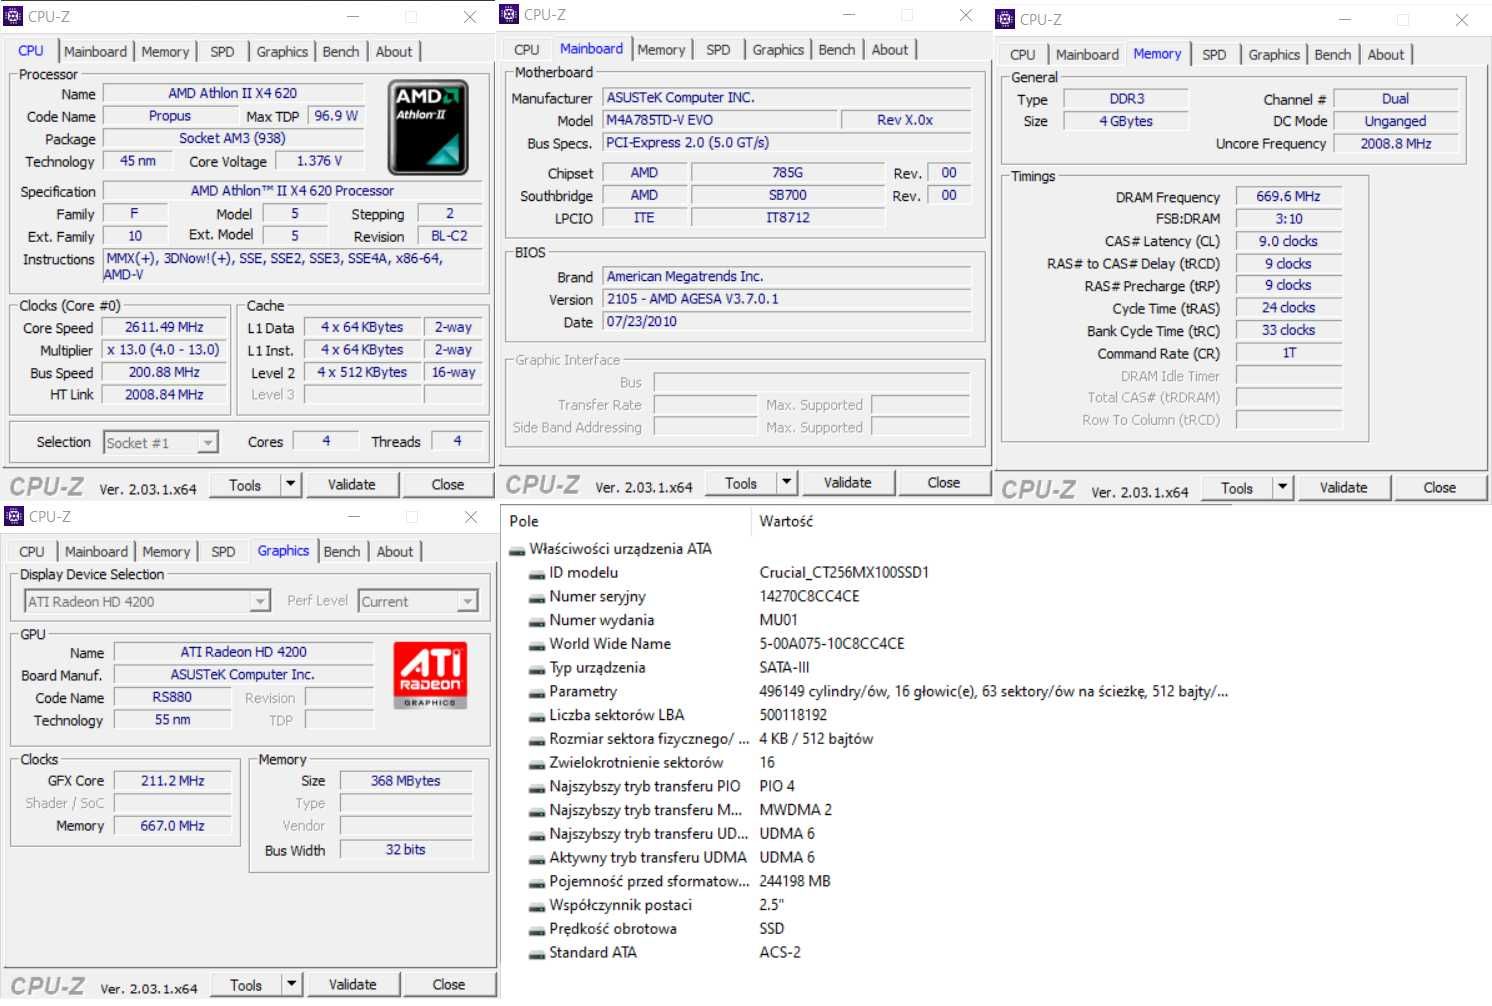Click the drive icon beside ID modelu
This screenshot has width=1492, height=1006.
click(x=537, y=573)
